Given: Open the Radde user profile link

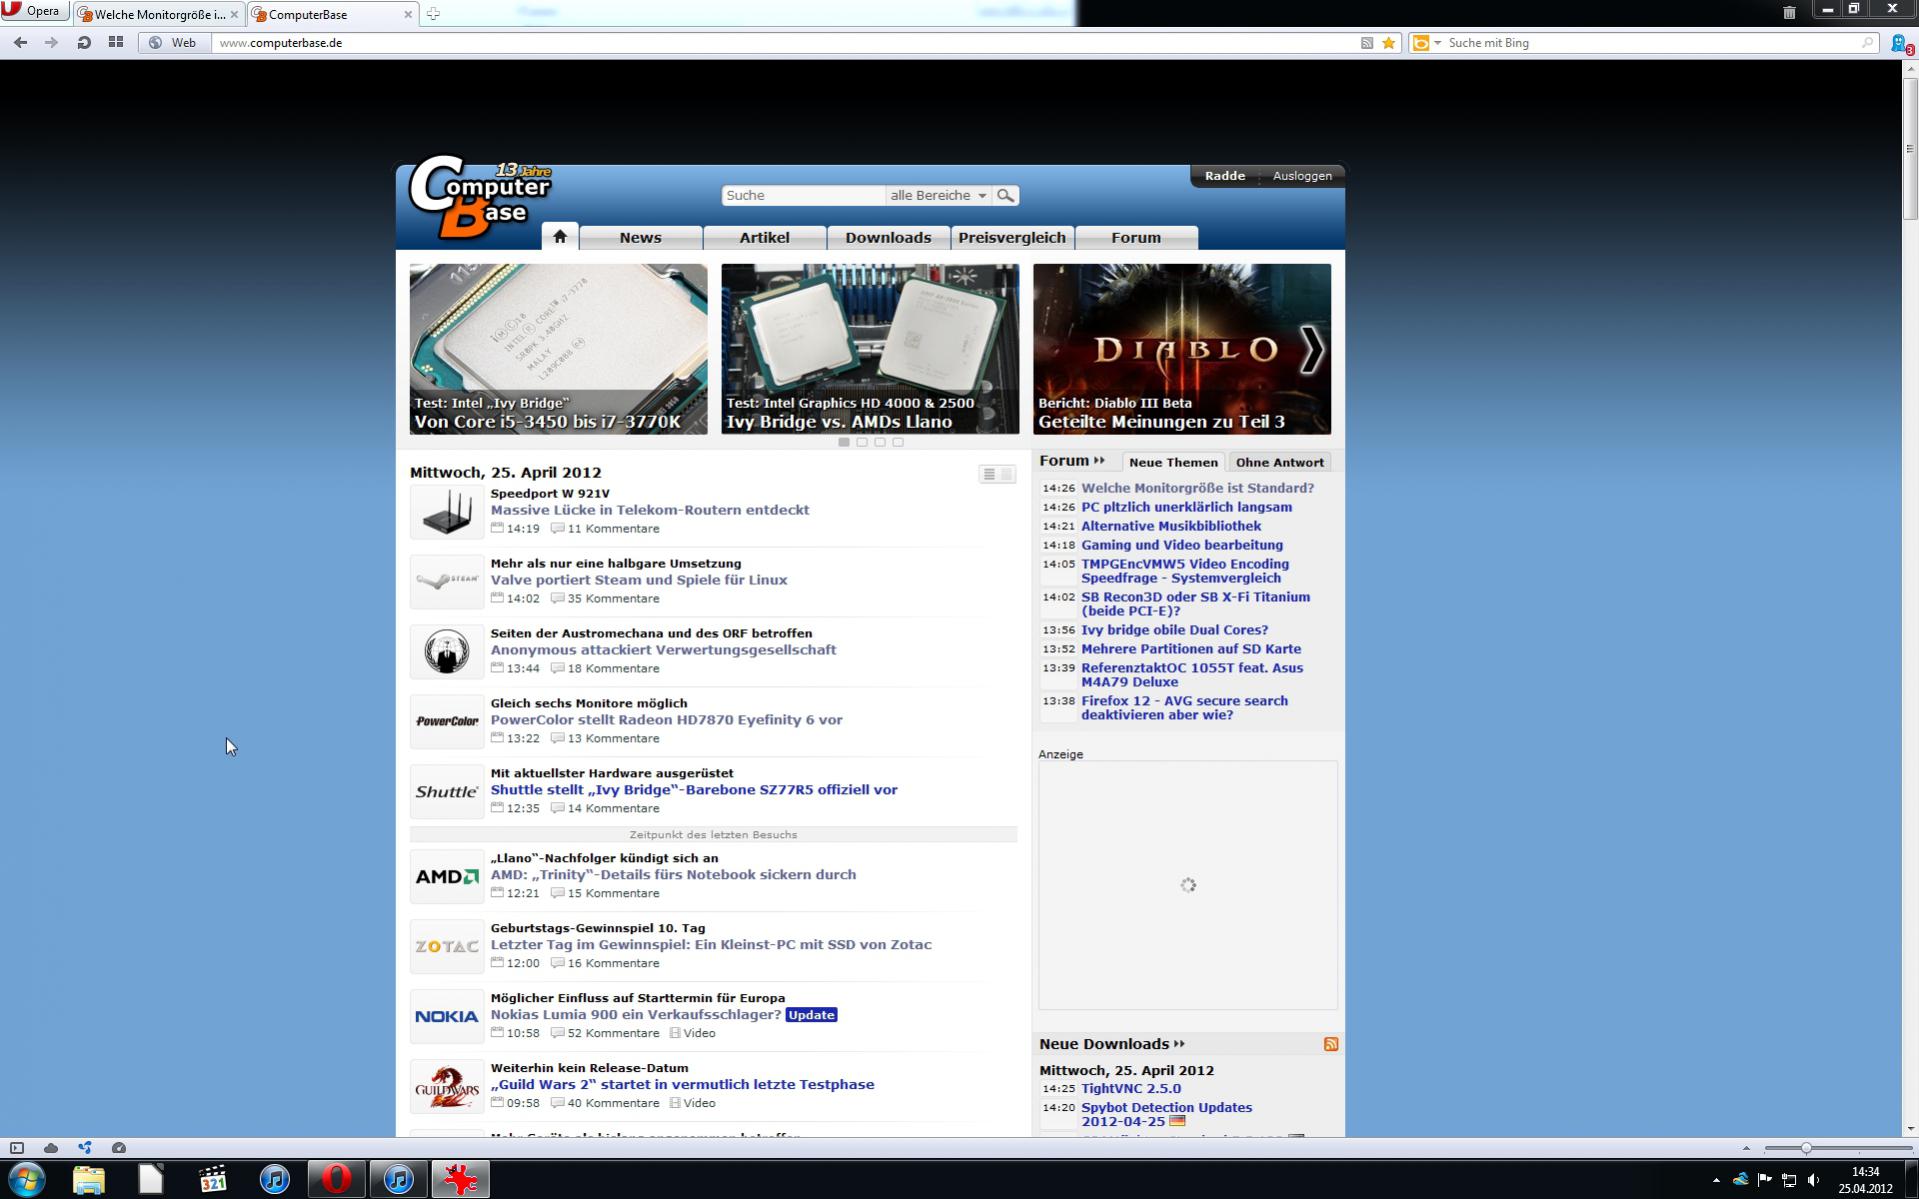Looking at the screenshot, I should [x=1225, y=175].
